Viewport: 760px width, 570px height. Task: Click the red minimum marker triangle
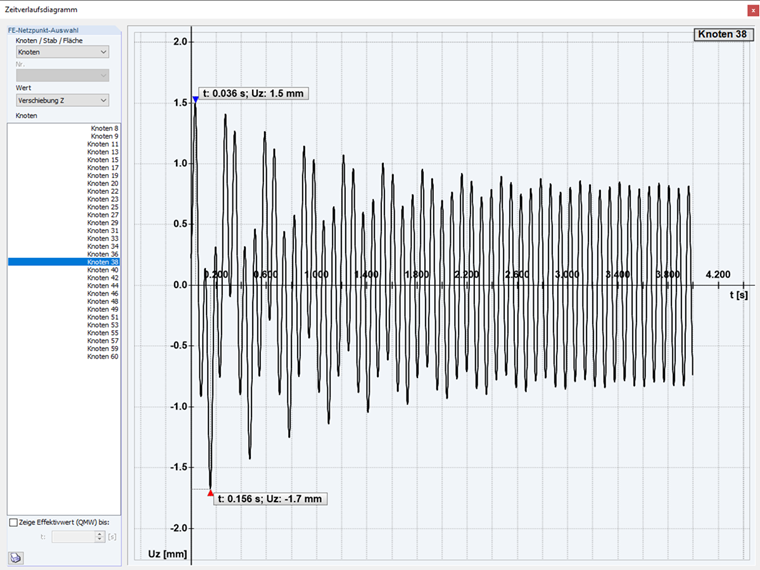pos(210,493)
